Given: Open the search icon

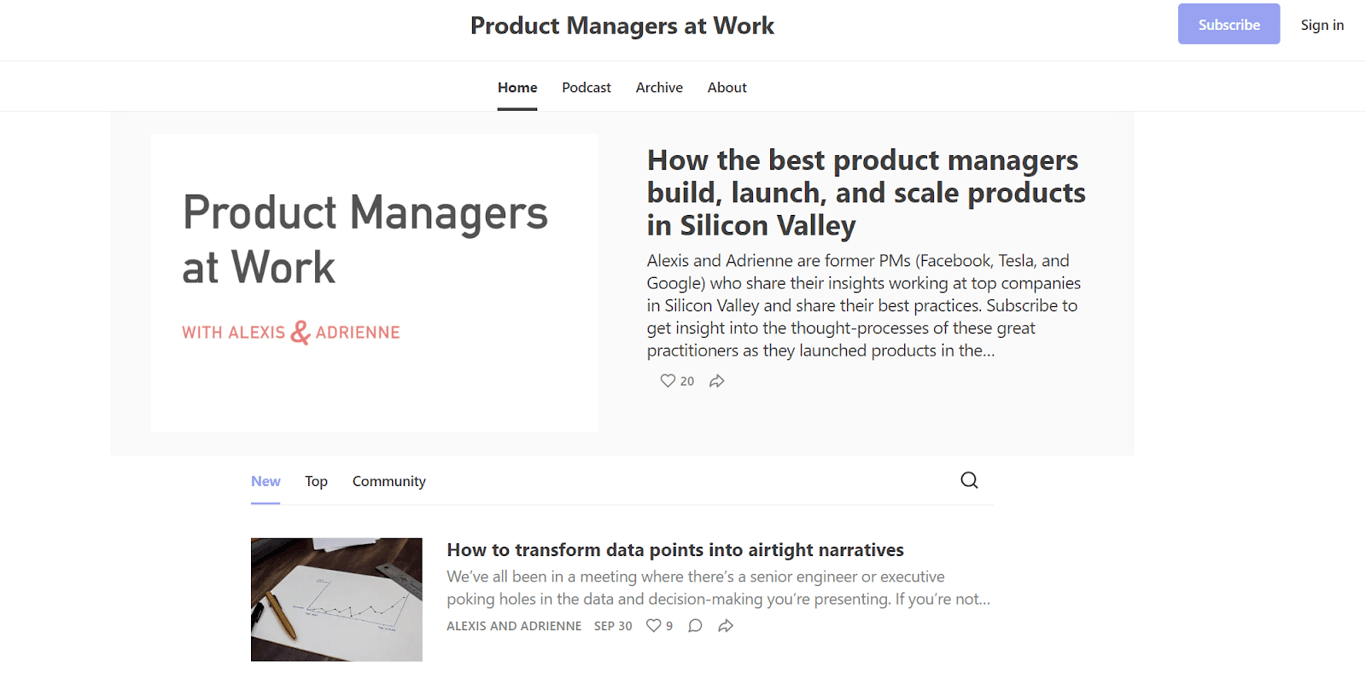Looking at the screenshot, I should point(968,480).
